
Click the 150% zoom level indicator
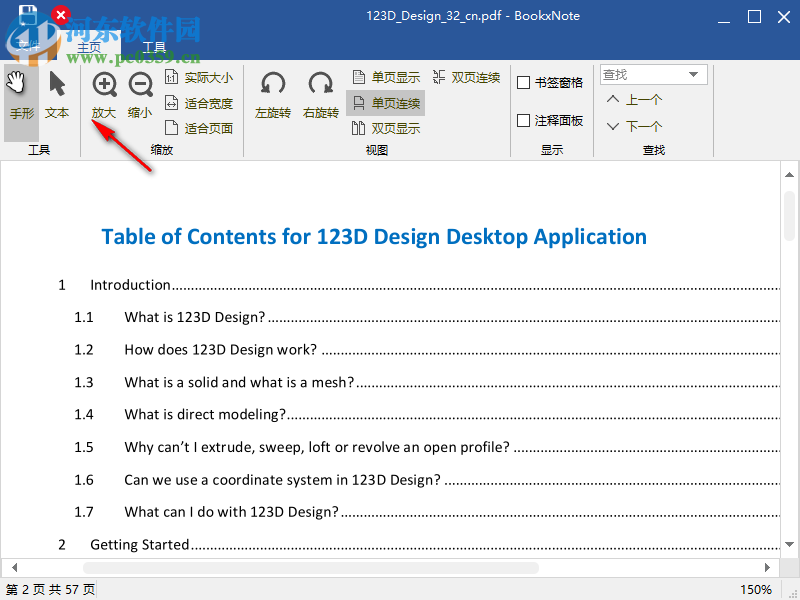click(758, 589)
